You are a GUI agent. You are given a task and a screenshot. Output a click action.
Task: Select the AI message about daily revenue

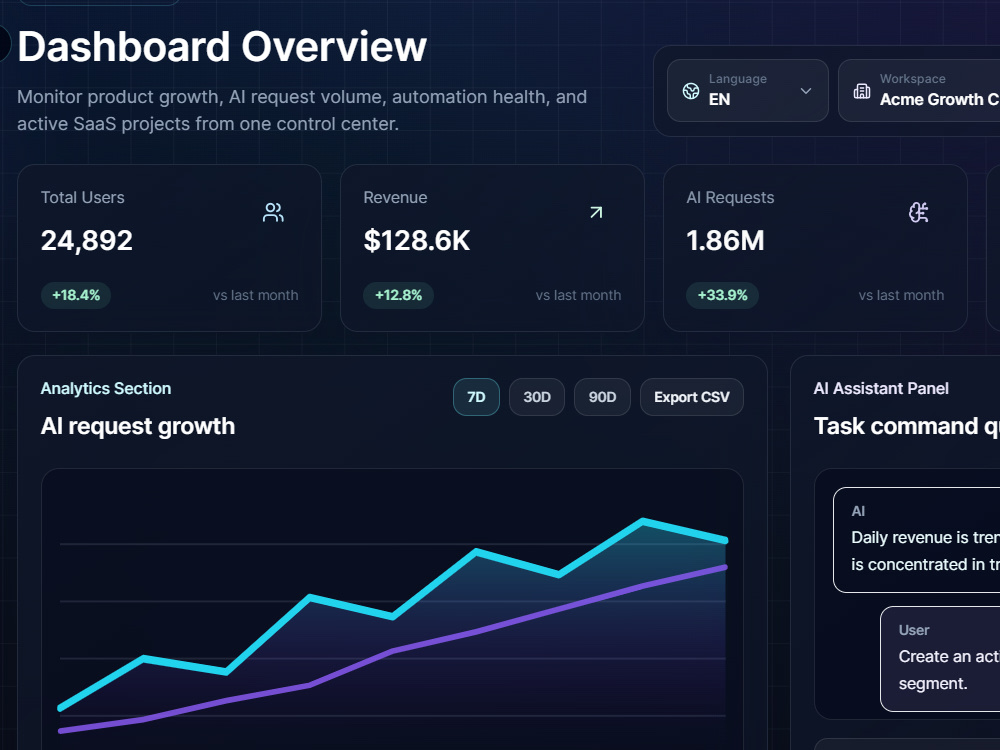tap(916, 540)
